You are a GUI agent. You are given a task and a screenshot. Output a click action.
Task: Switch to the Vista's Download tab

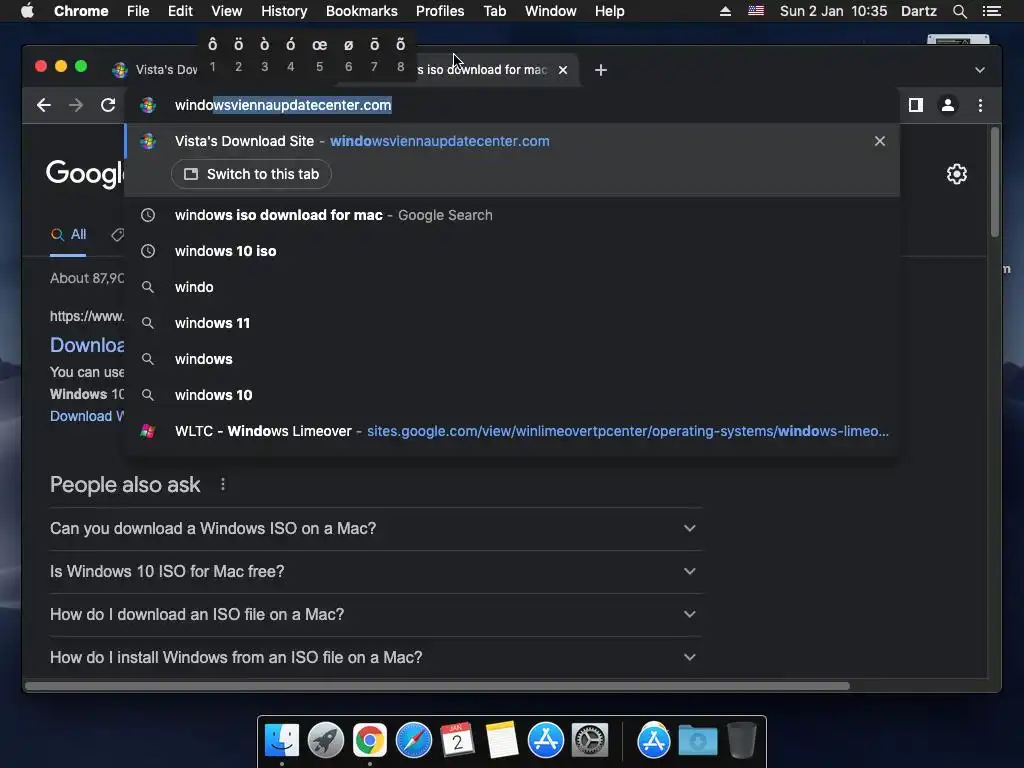(x=155, y=70)
